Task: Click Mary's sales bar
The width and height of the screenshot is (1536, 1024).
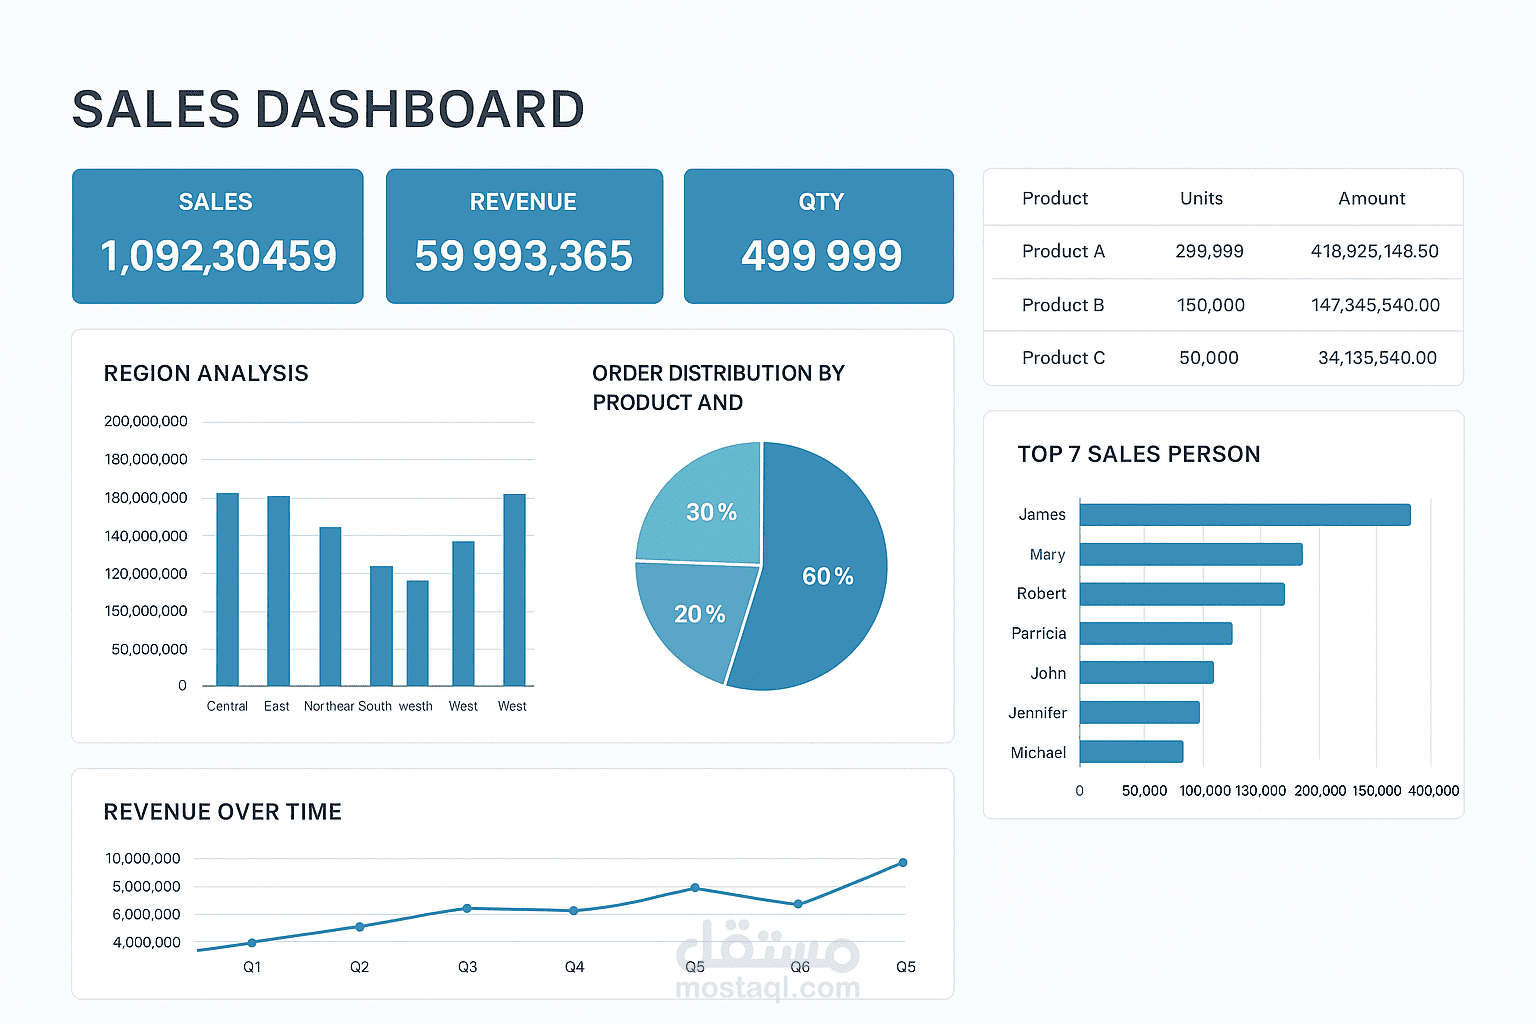Action: pyautogui.click(x=1190, y=554)
